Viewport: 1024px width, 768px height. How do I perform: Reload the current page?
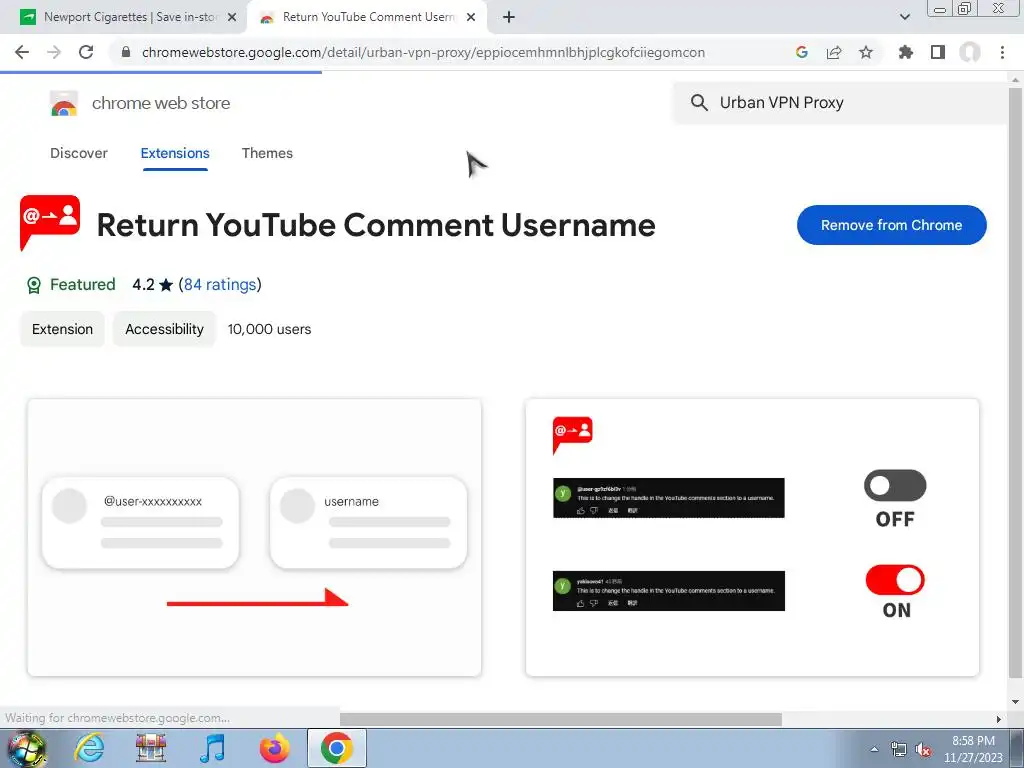[x=86, y=52]
